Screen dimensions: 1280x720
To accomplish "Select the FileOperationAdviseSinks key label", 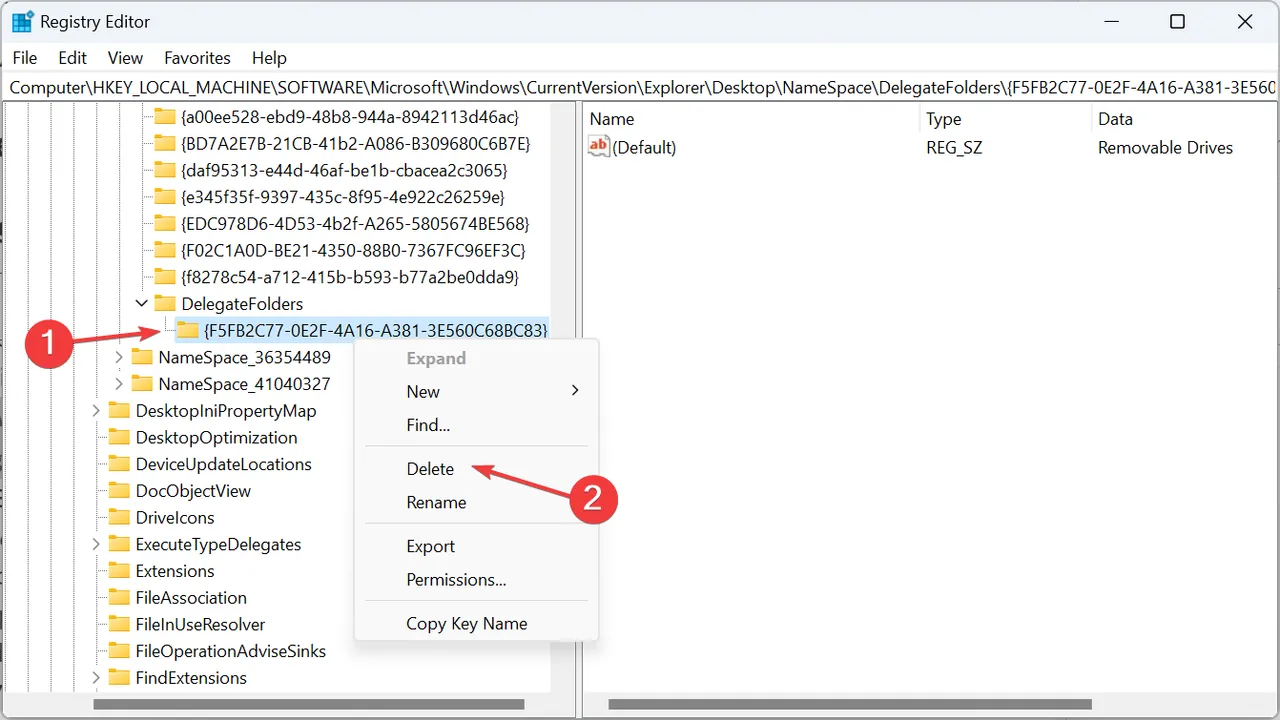I will point(231,651).
